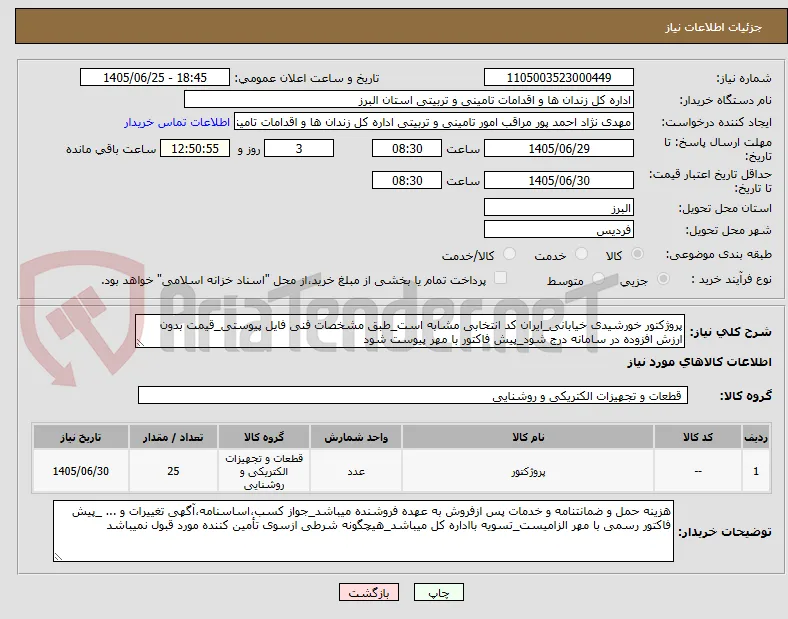Select the خدمت radio button
The width and height of the screenshot is (788, 619).
pos(581,254)
